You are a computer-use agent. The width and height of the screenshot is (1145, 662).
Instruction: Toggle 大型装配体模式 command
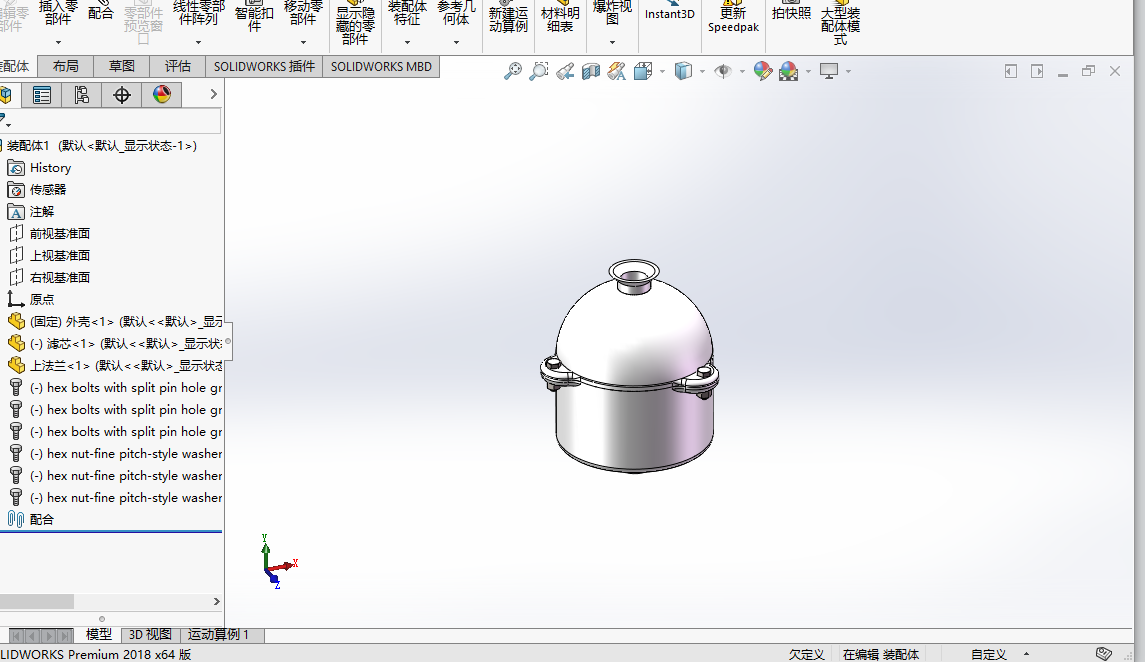(840, 23)
